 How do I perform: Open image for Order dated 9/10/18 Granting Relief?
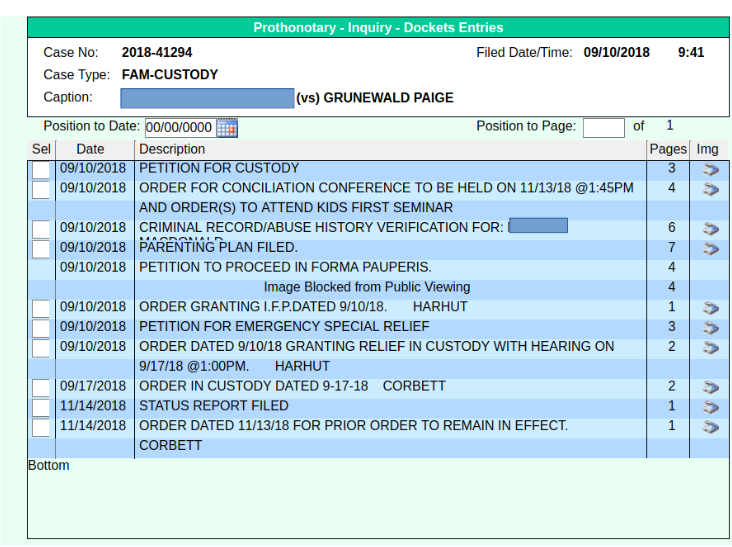[x=710, y=347]
